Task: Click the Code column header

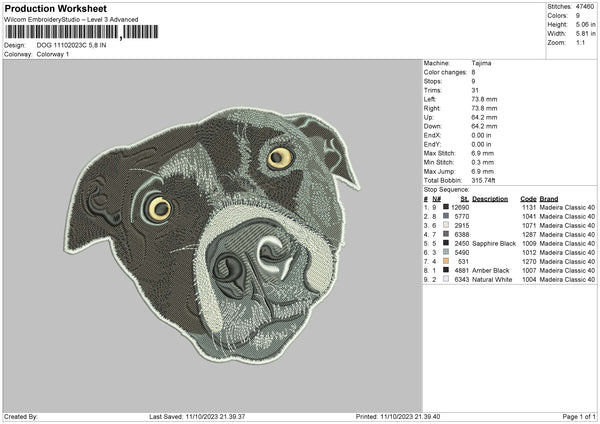Action: click(x=528, y=198)
